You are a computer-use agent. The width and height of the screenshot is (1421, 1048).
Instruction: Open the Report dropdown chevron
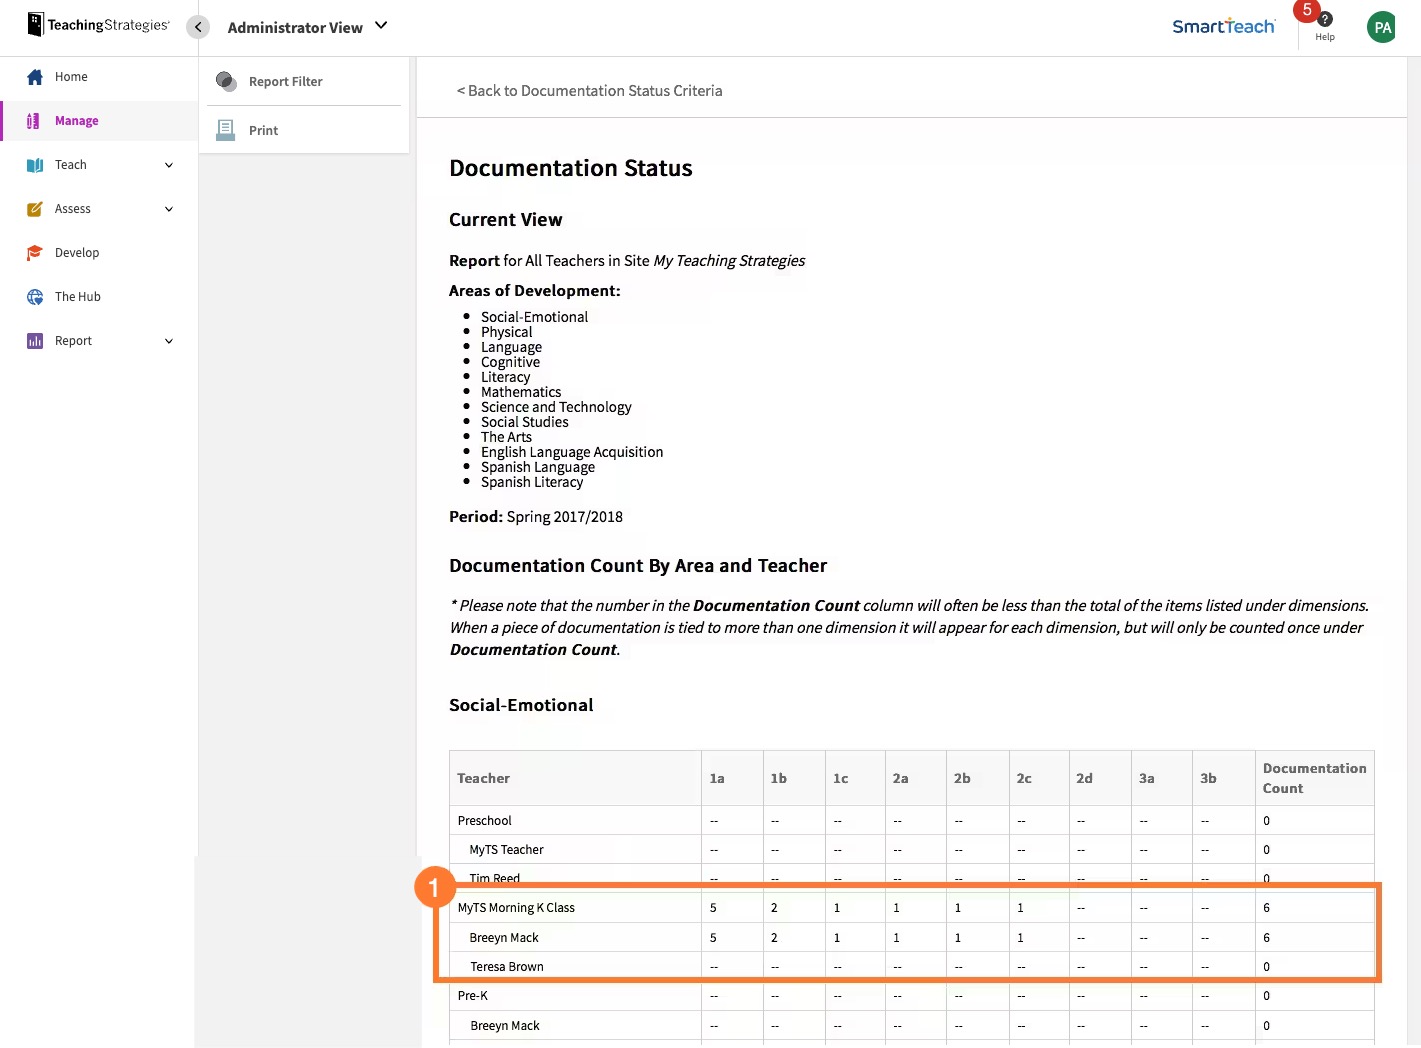168,340
